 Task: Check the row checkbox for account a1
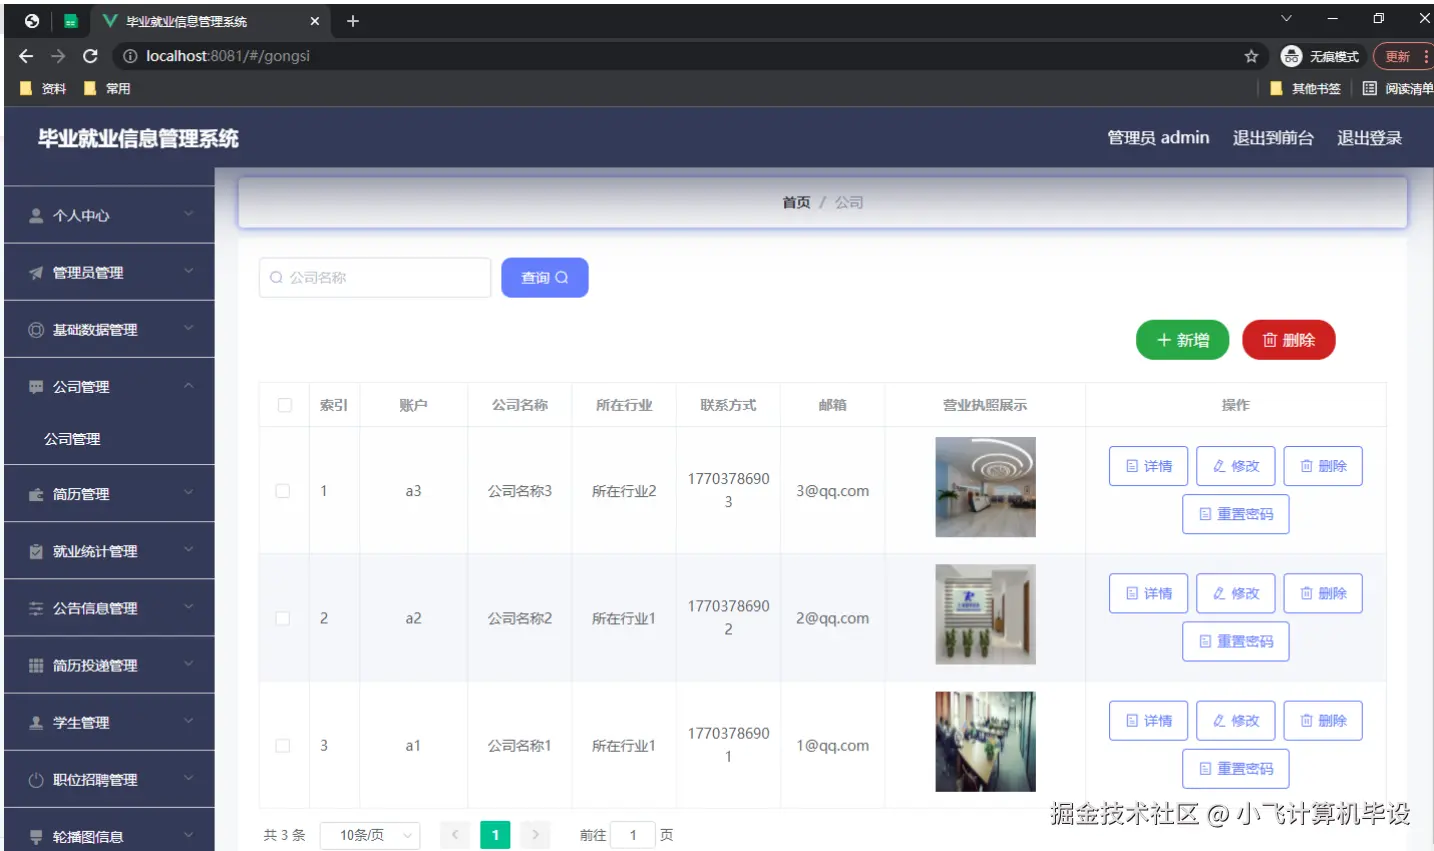[x=283, y=745]
